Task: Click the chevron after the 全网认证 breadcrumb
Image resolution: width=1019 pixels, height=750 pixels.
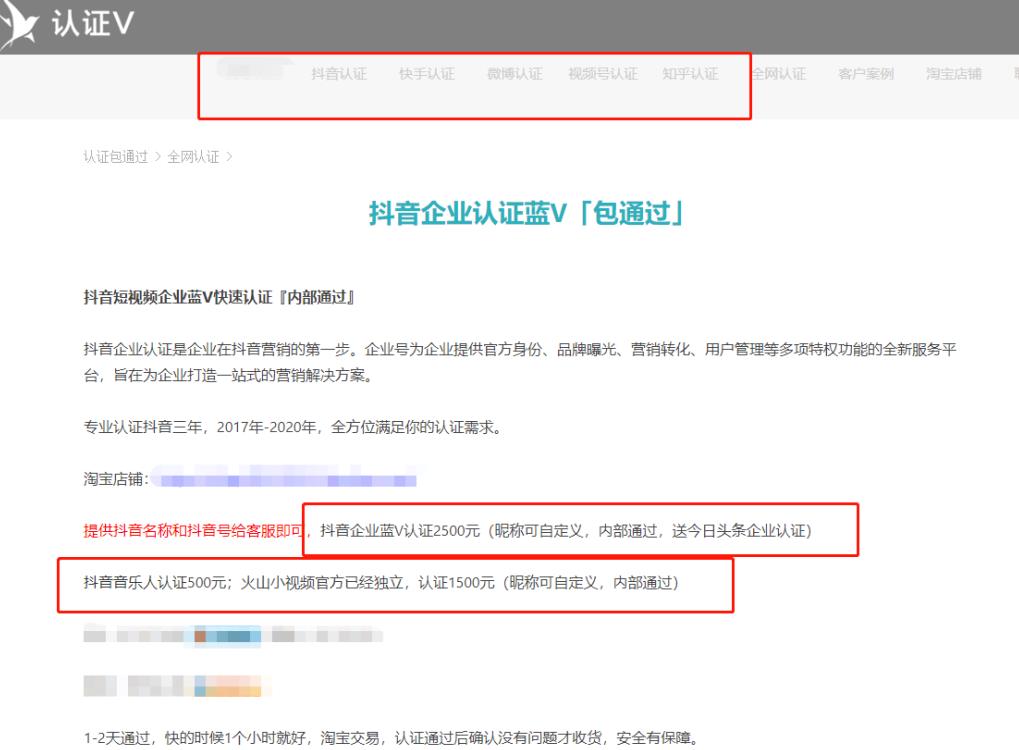Action: click(x=229, y=157)
